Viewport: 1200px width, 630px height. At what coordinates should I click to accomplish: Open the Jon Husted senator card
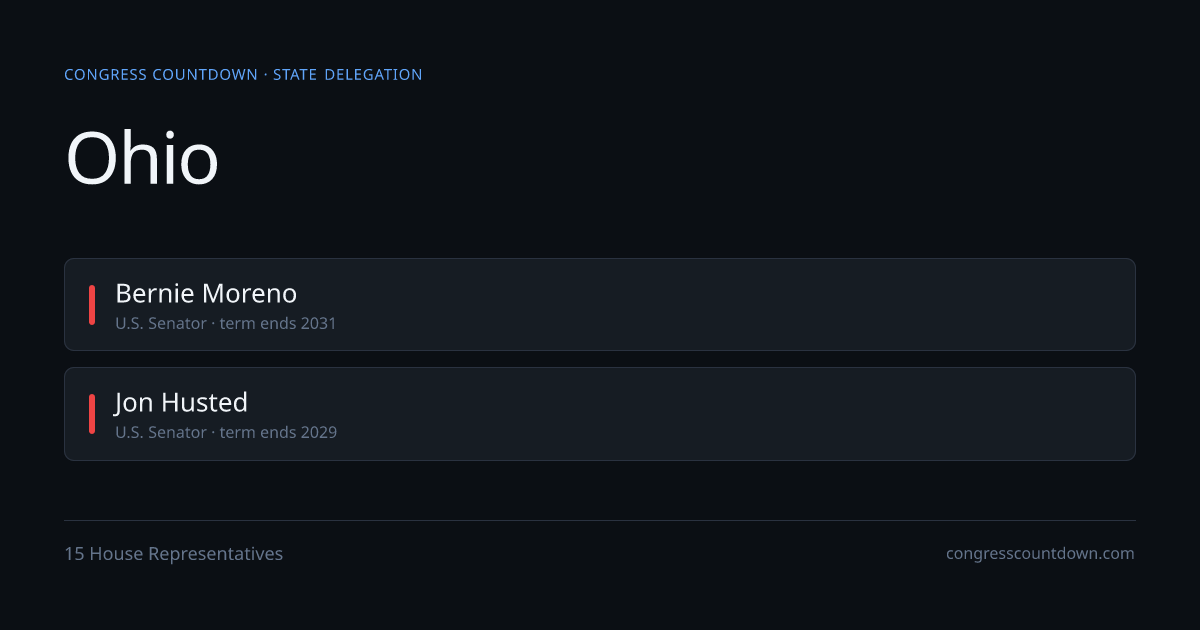600,414
